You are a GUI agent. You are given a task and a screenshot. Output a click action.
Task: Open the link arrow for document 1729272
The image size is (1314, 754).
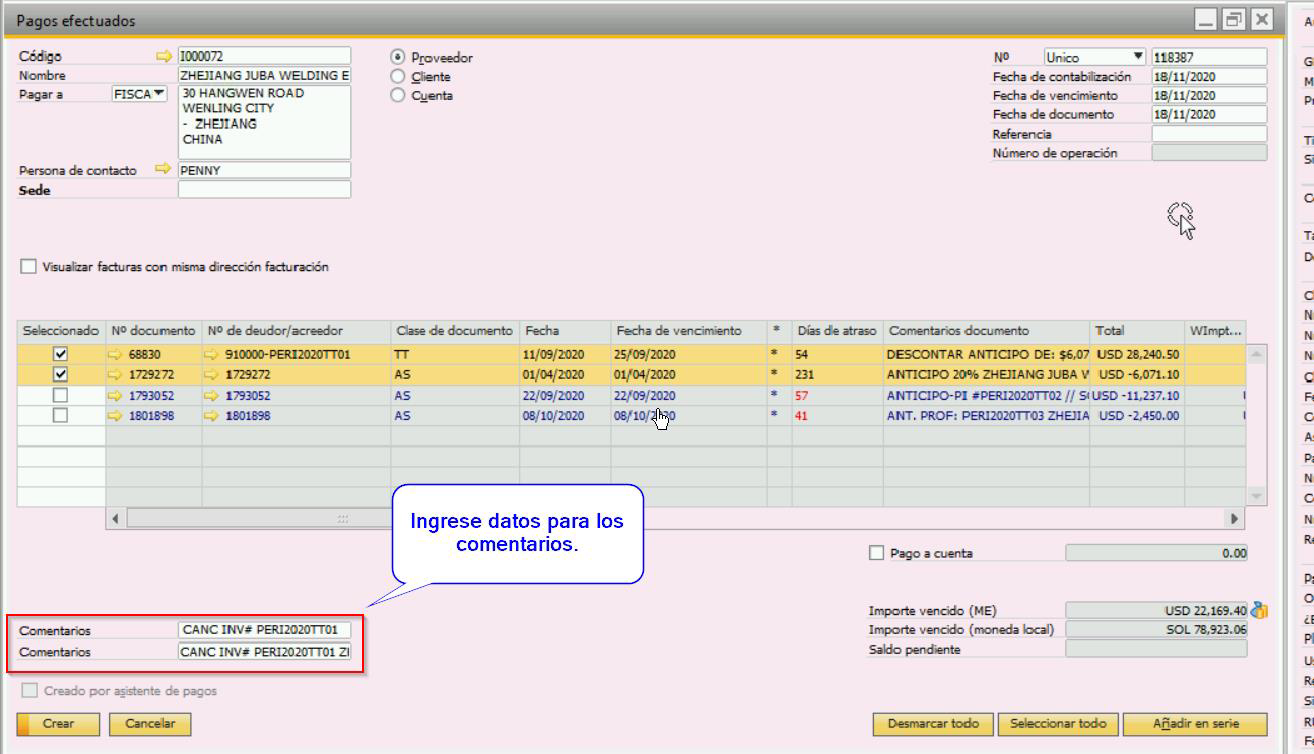pyautogui.click(x=117, y=375)
